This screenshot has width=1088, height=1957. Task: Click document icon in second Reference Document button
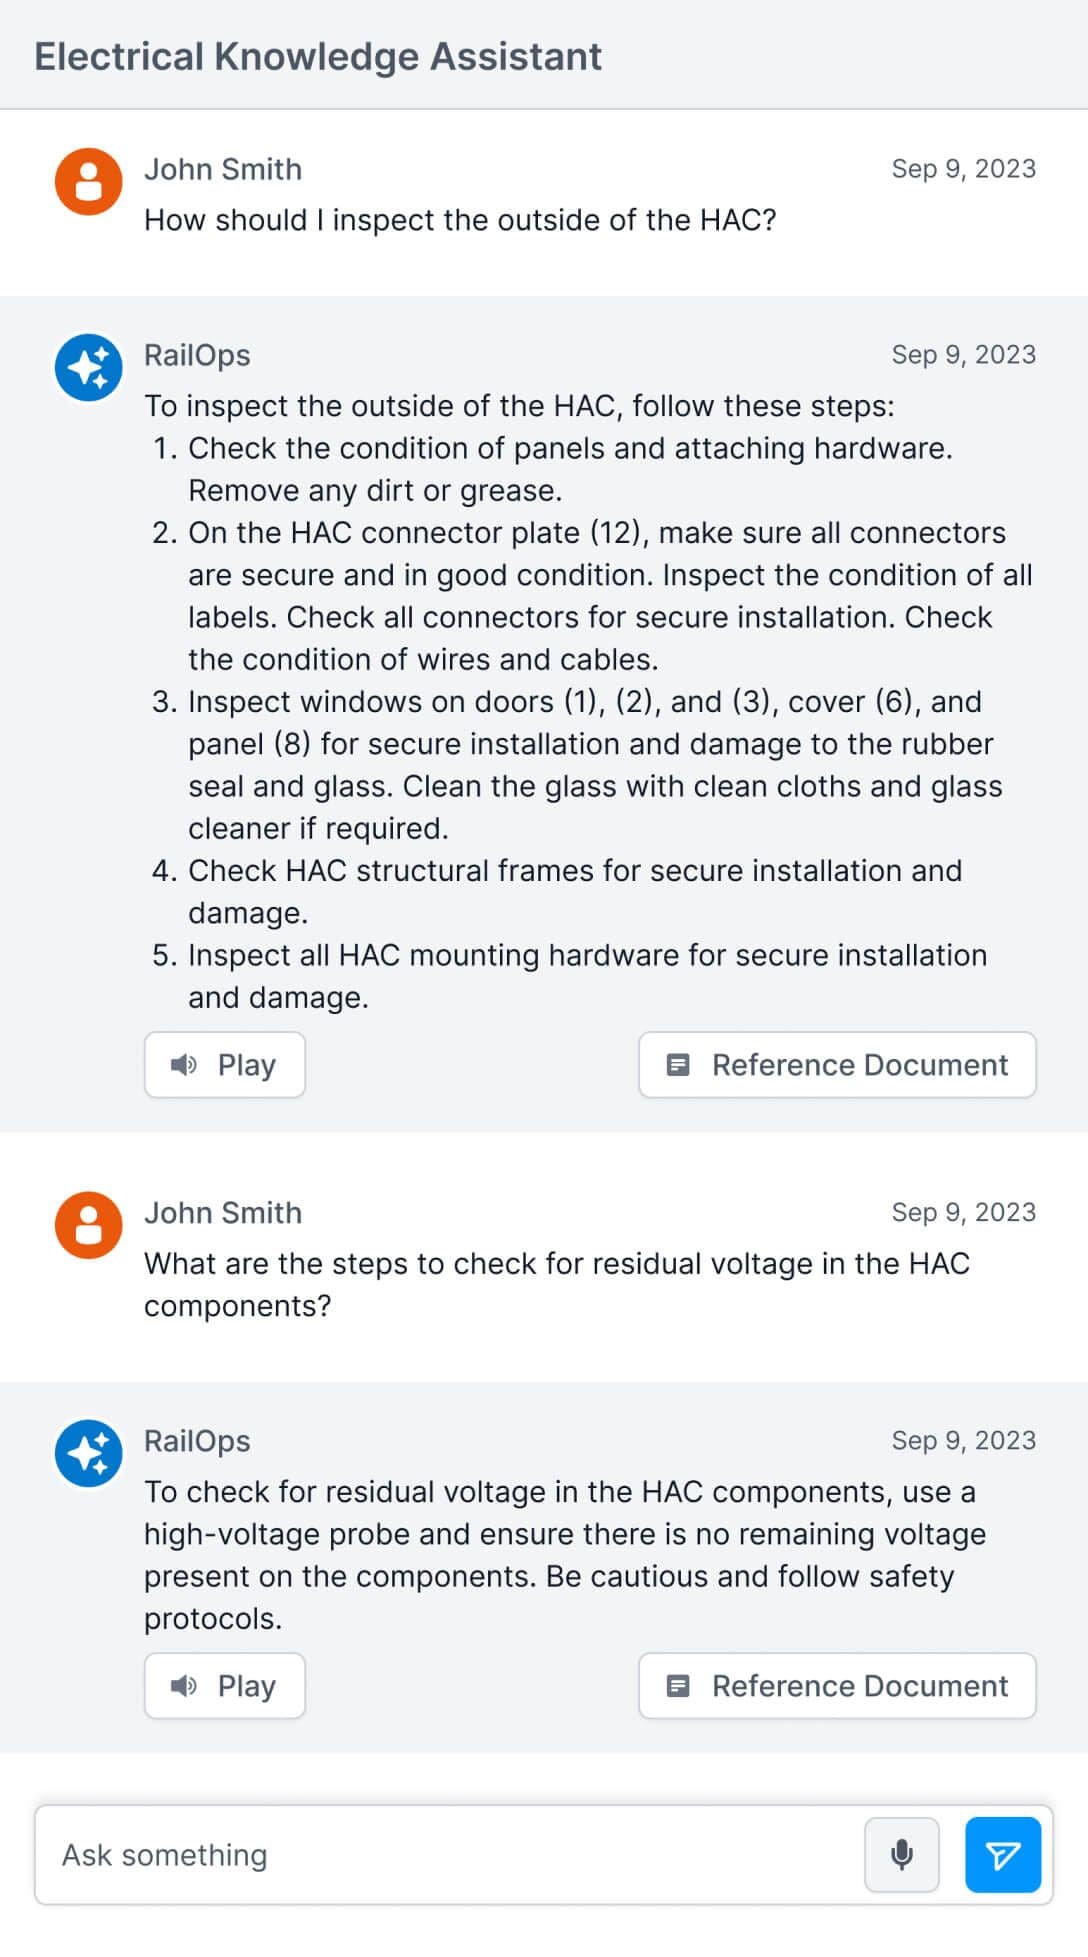pos(678,1686)
